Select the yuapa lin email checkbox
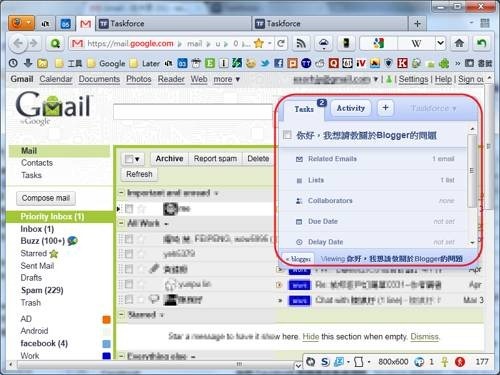 click(129, 284)
